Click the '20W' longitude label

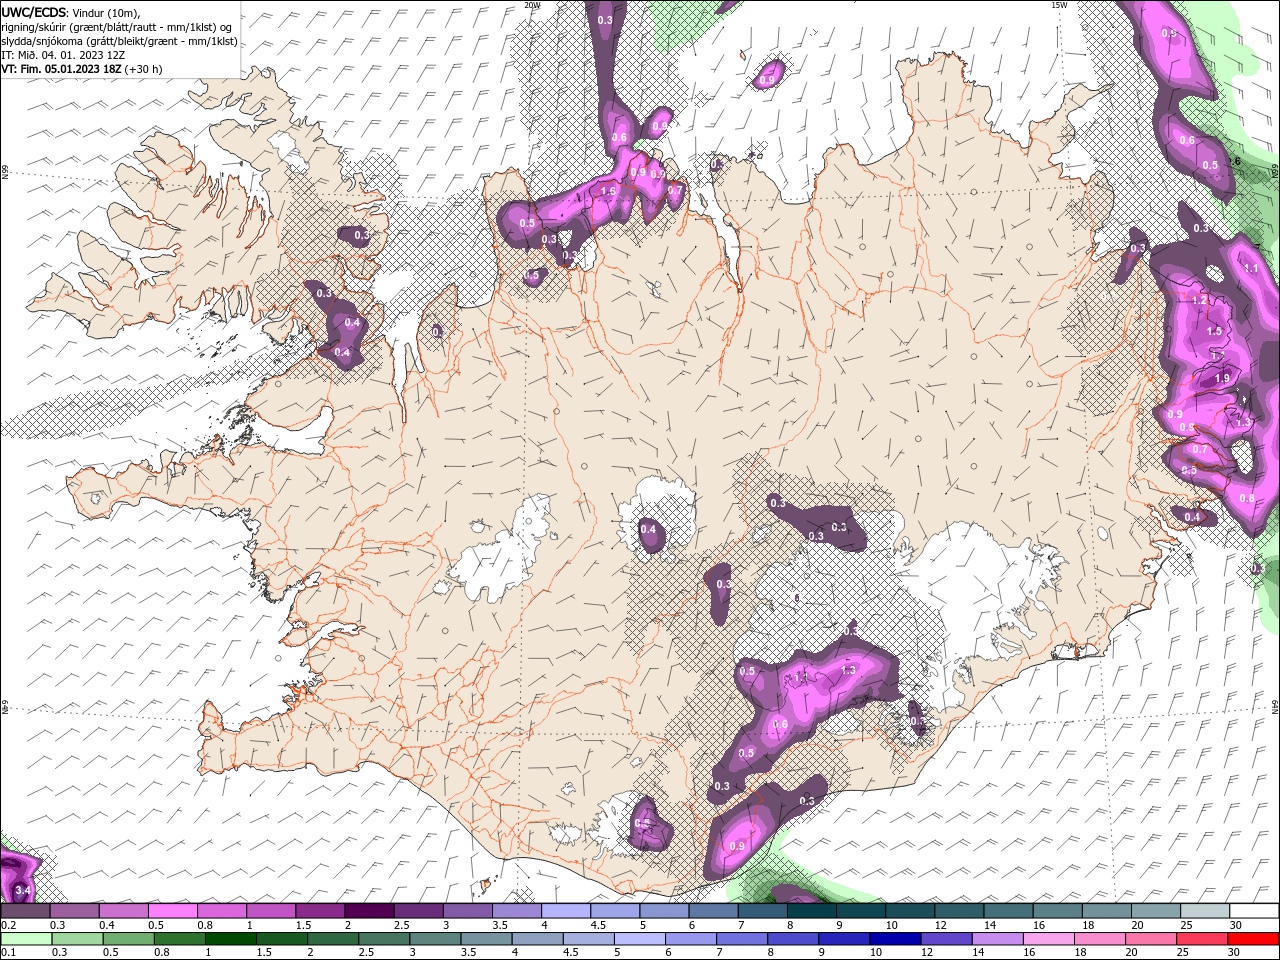coord(532,5)
